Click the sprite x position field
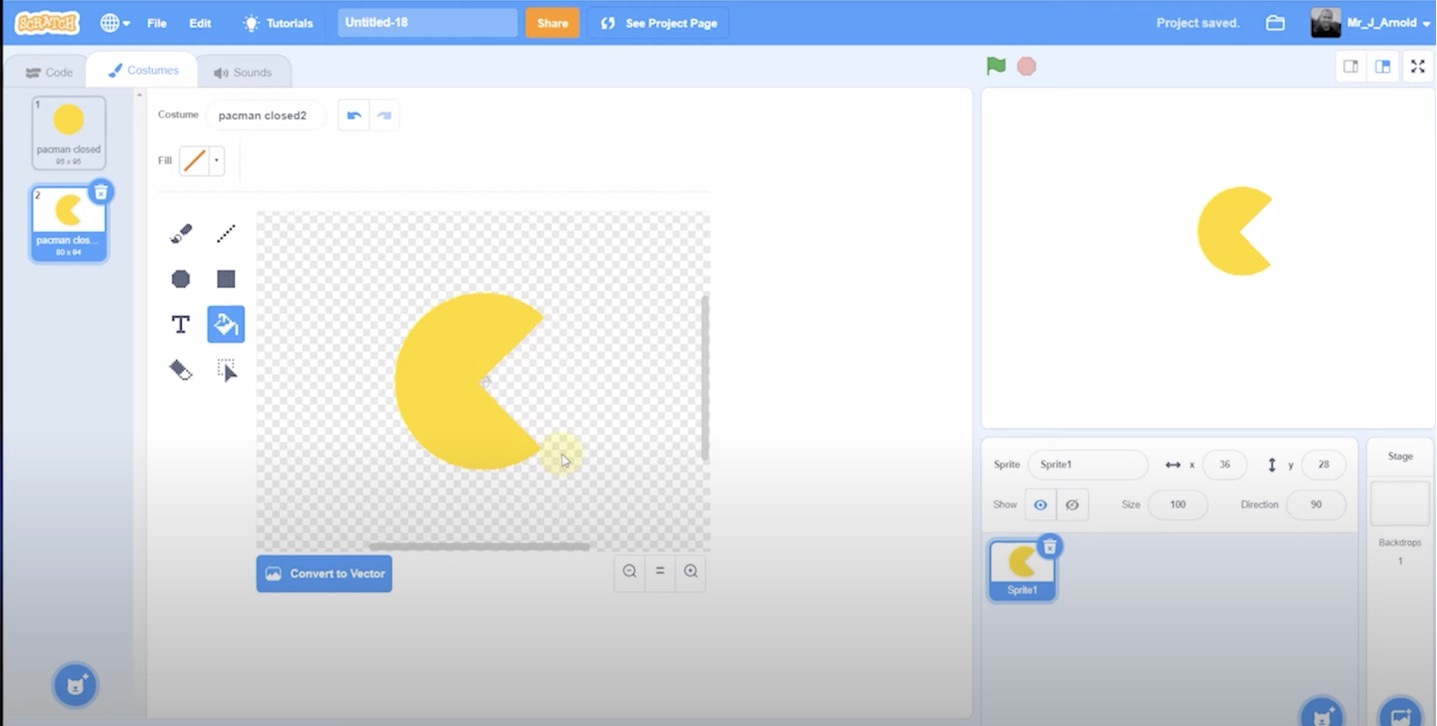 point(1224,465)
